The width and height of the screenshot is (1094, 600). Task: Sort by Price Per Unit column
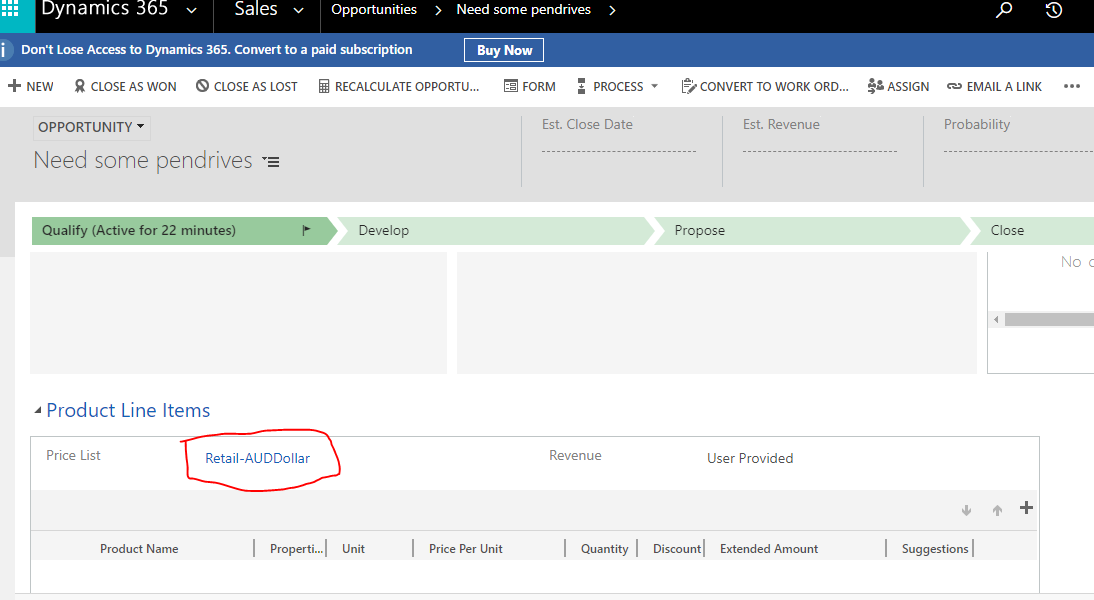465,549
